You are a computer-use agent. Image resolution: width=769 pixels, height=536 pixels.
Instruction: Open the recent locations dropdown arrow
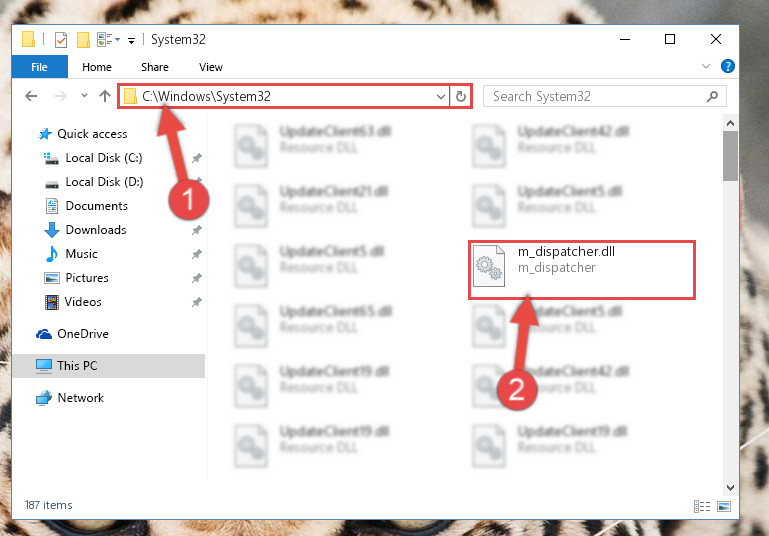click(84, 96)
